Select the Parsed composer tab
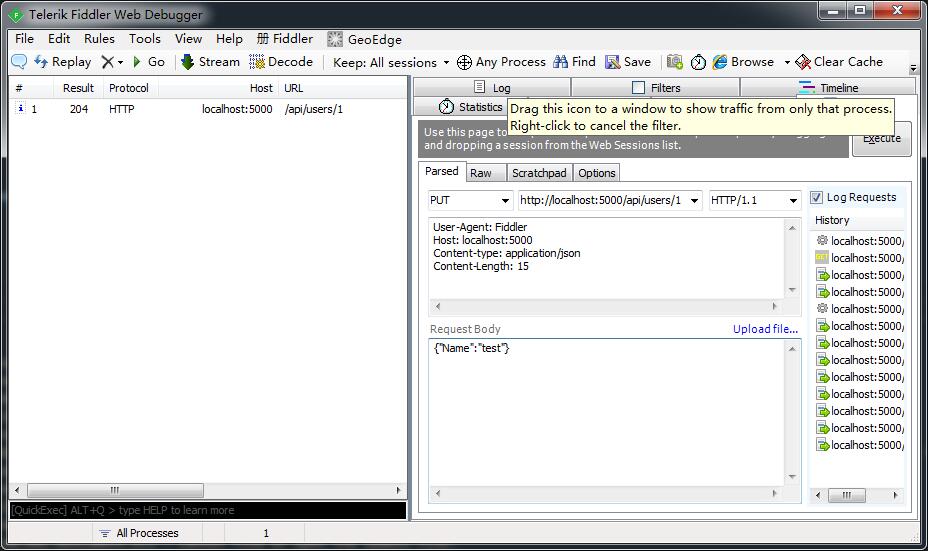Image resolution: width=928 pixels, height=551 pixels. pos(442,171)
